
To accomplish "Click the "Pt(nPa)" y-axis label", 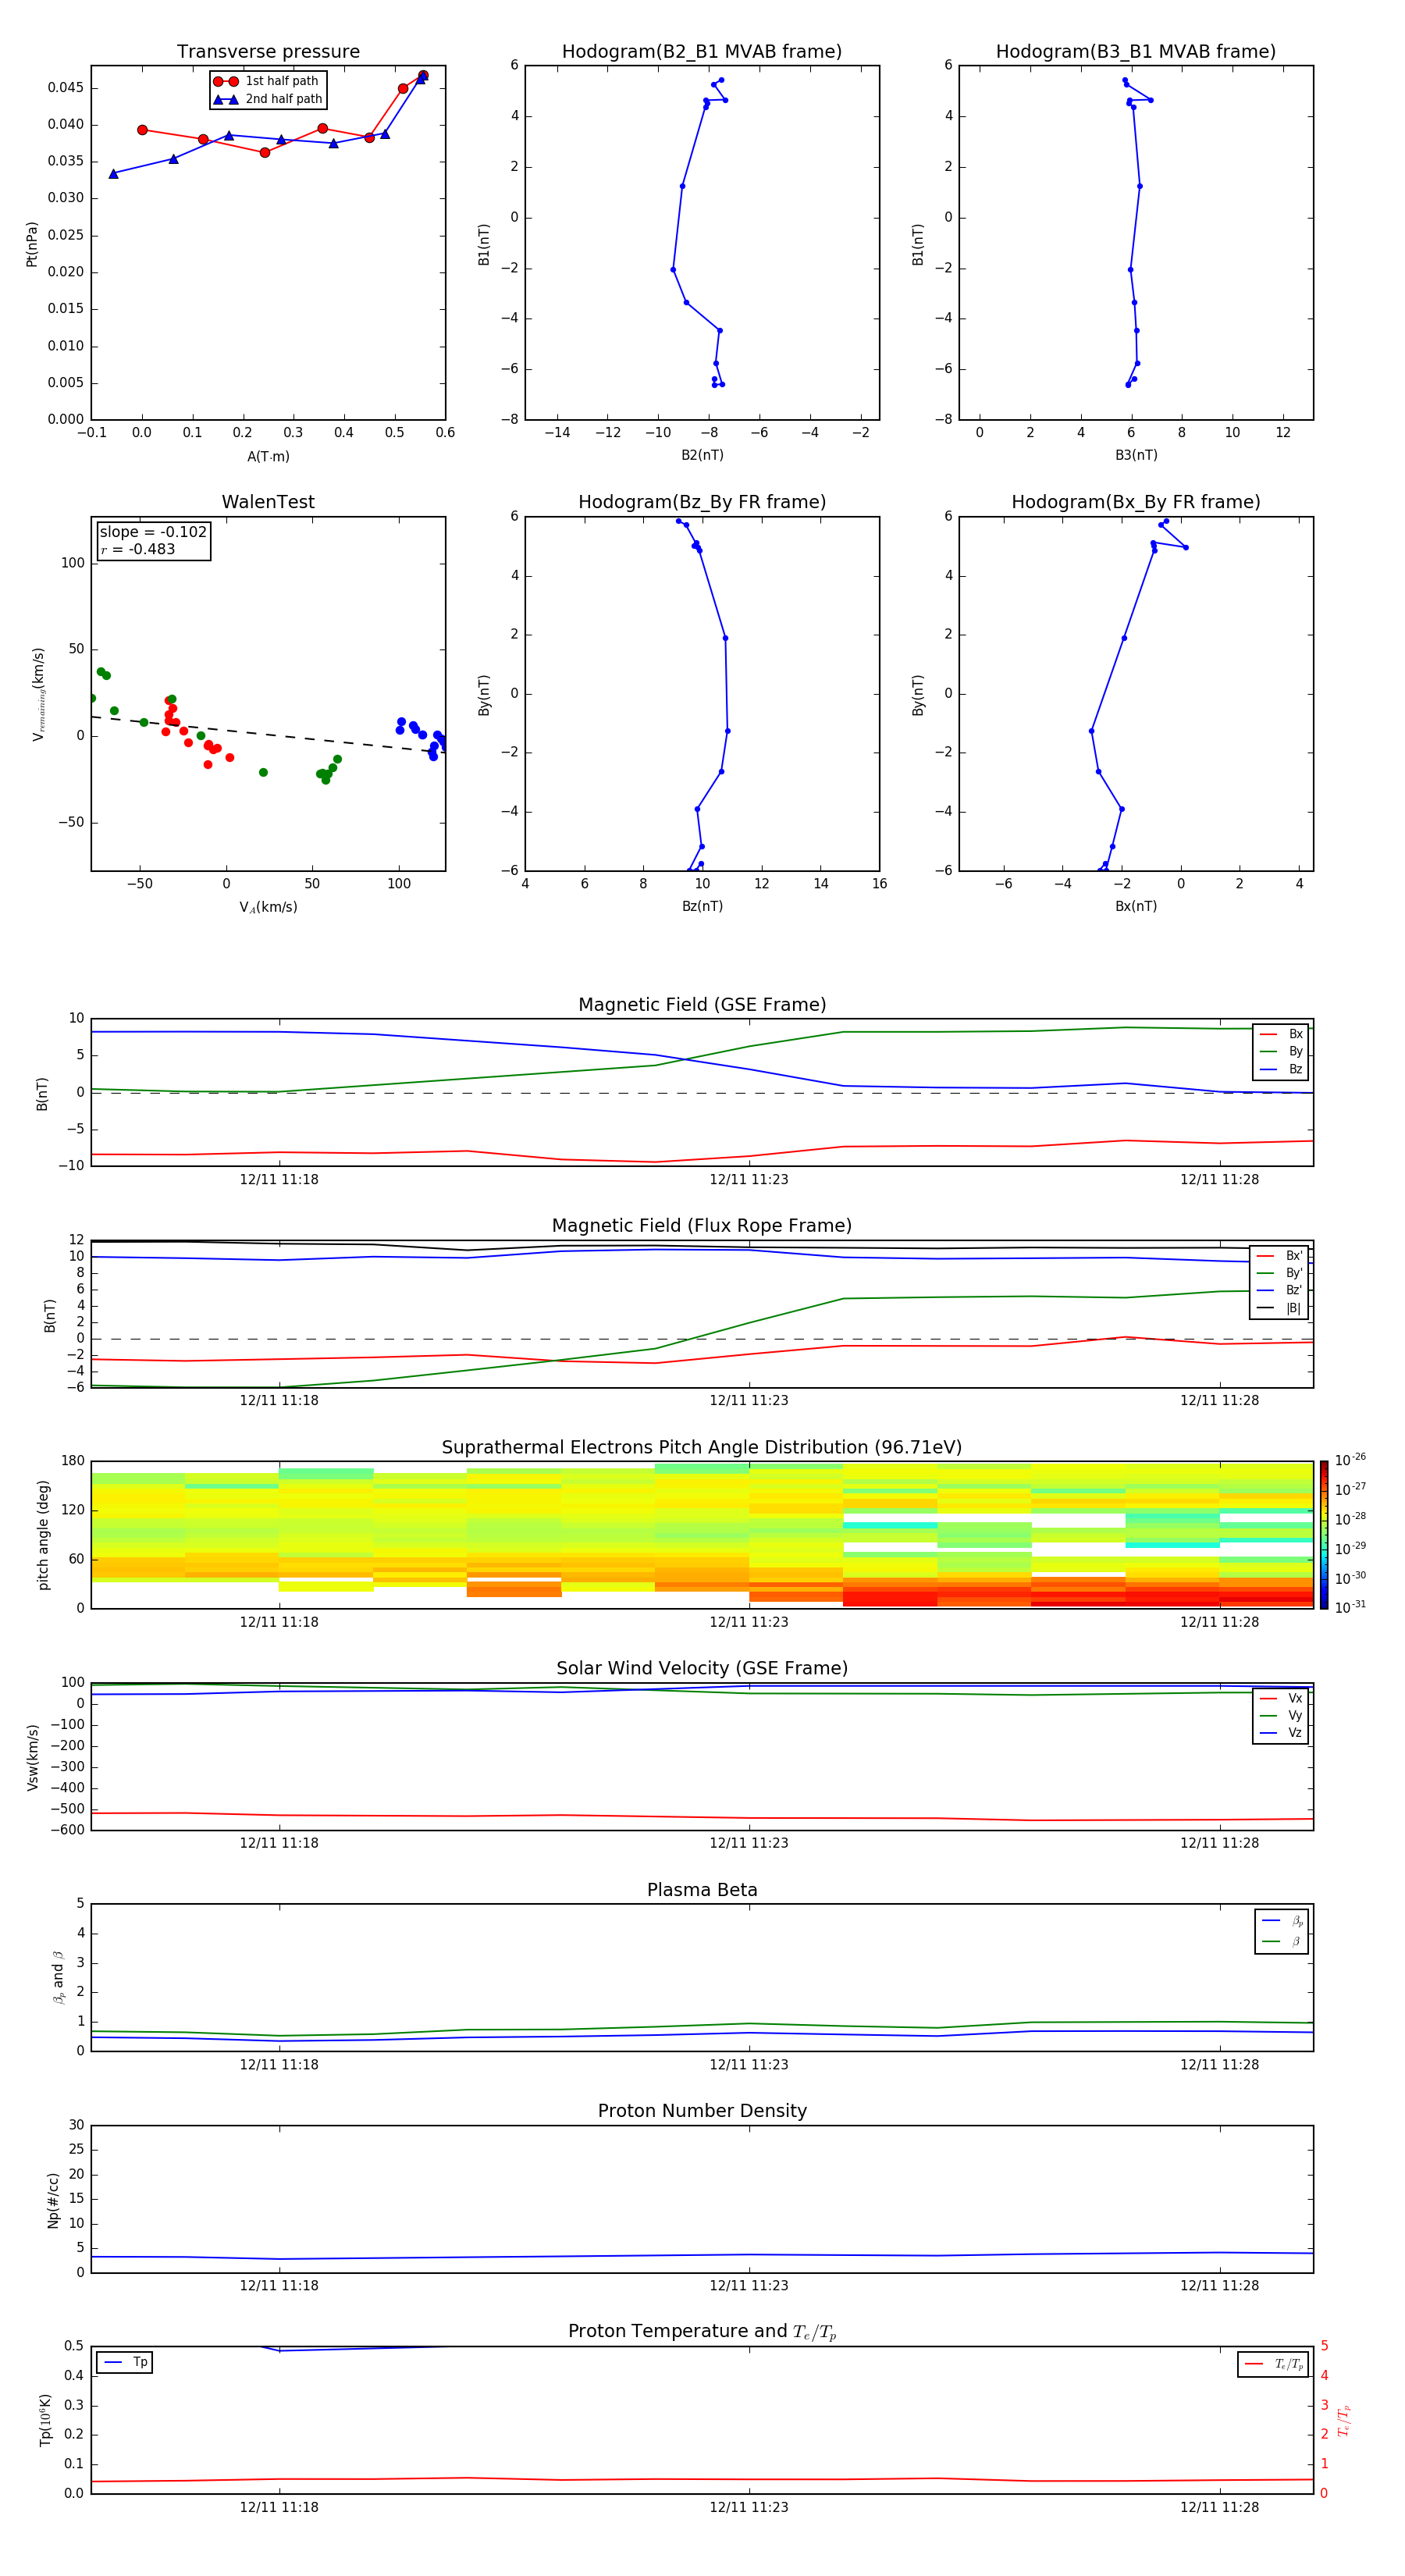I will coord(32,243).
